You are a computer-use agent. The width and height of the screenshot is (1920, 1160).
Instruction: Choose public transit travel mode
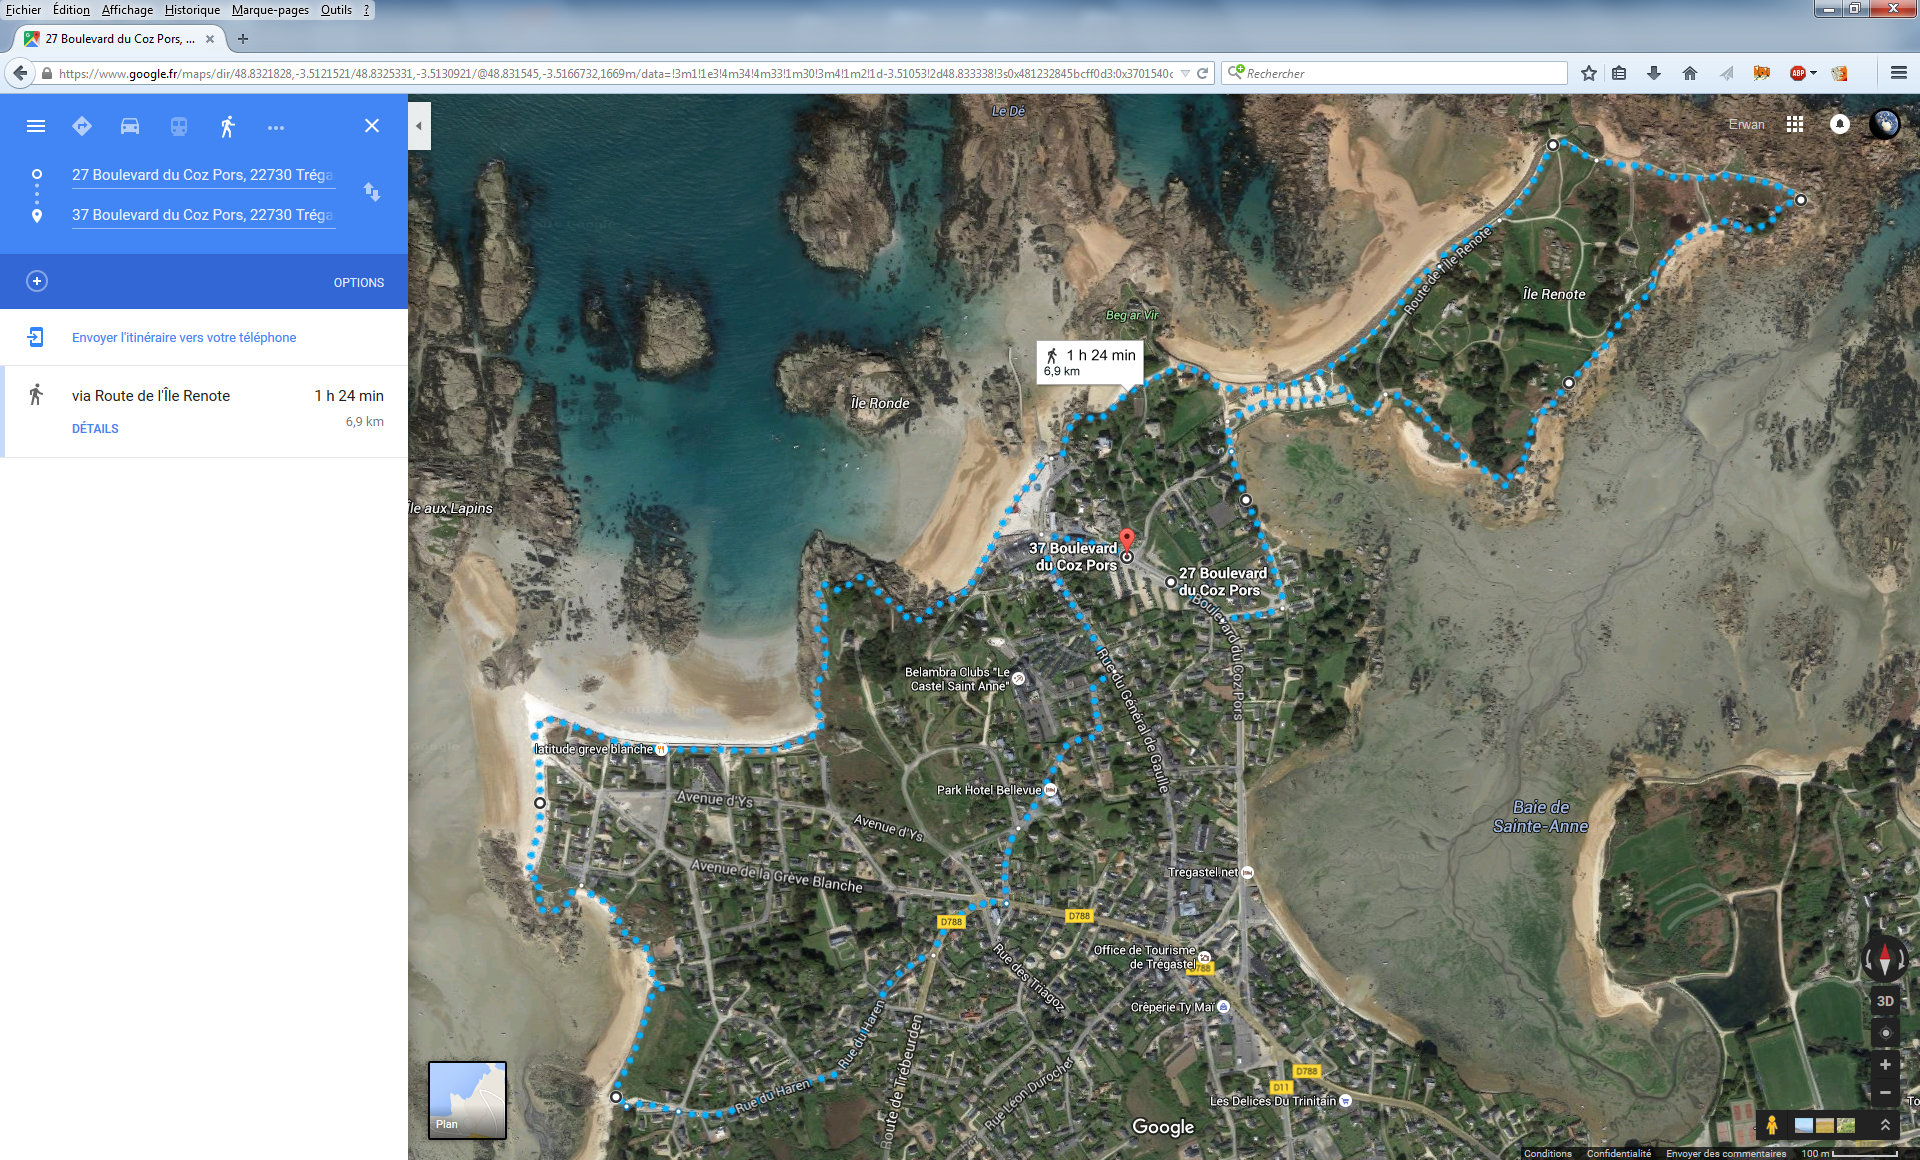click(179, 127)
